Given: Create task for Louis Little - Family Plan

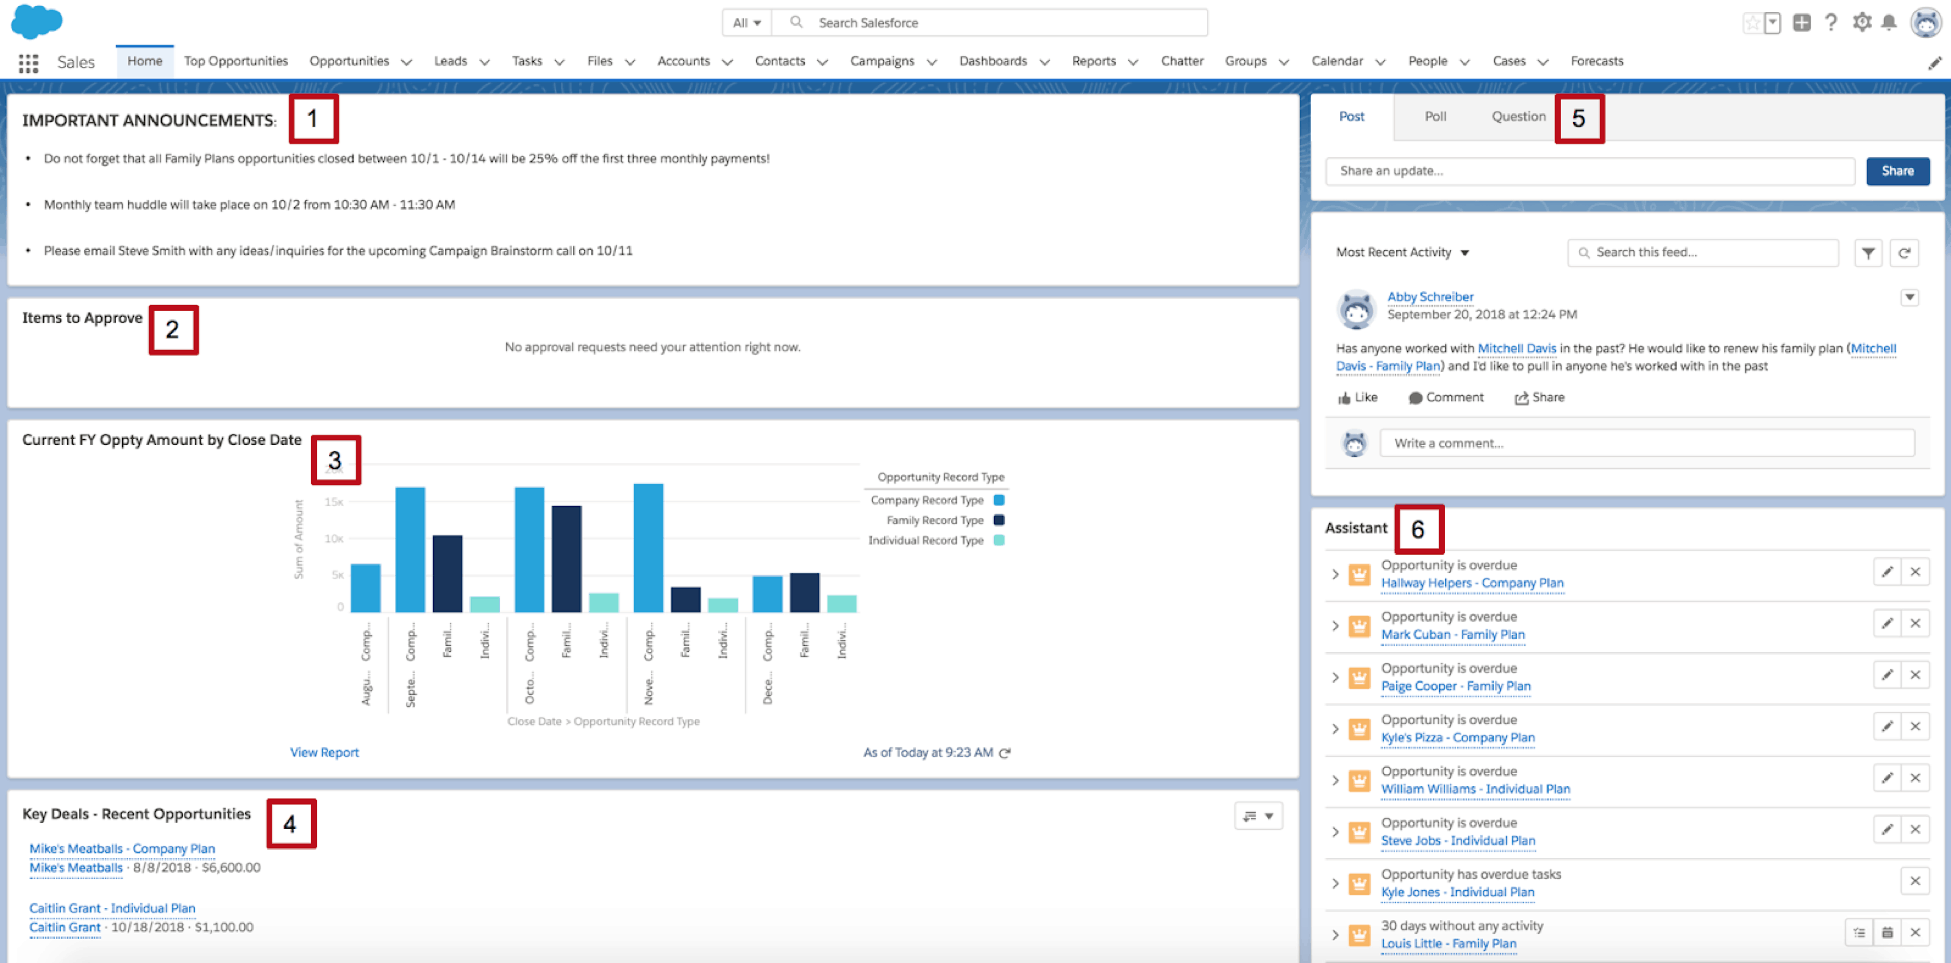Looking at the screenshot, I should point(1859,933).
